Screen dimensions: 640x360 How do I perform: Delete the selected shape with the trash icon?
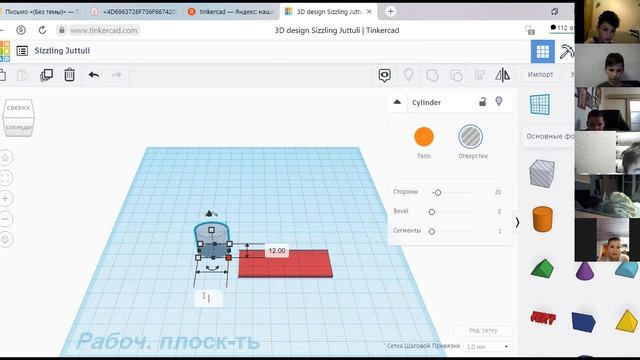[x=69, y=75]
